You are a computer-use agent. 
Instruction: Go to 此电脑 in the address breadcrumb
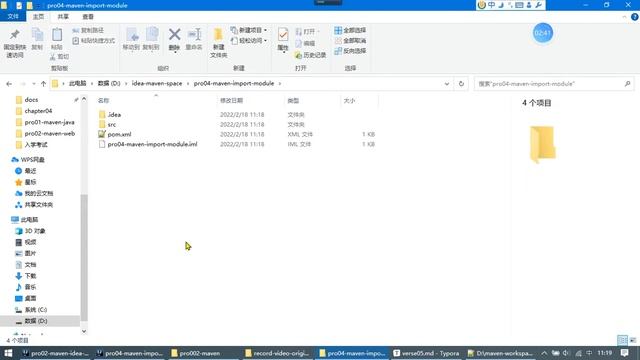[78, 84]
